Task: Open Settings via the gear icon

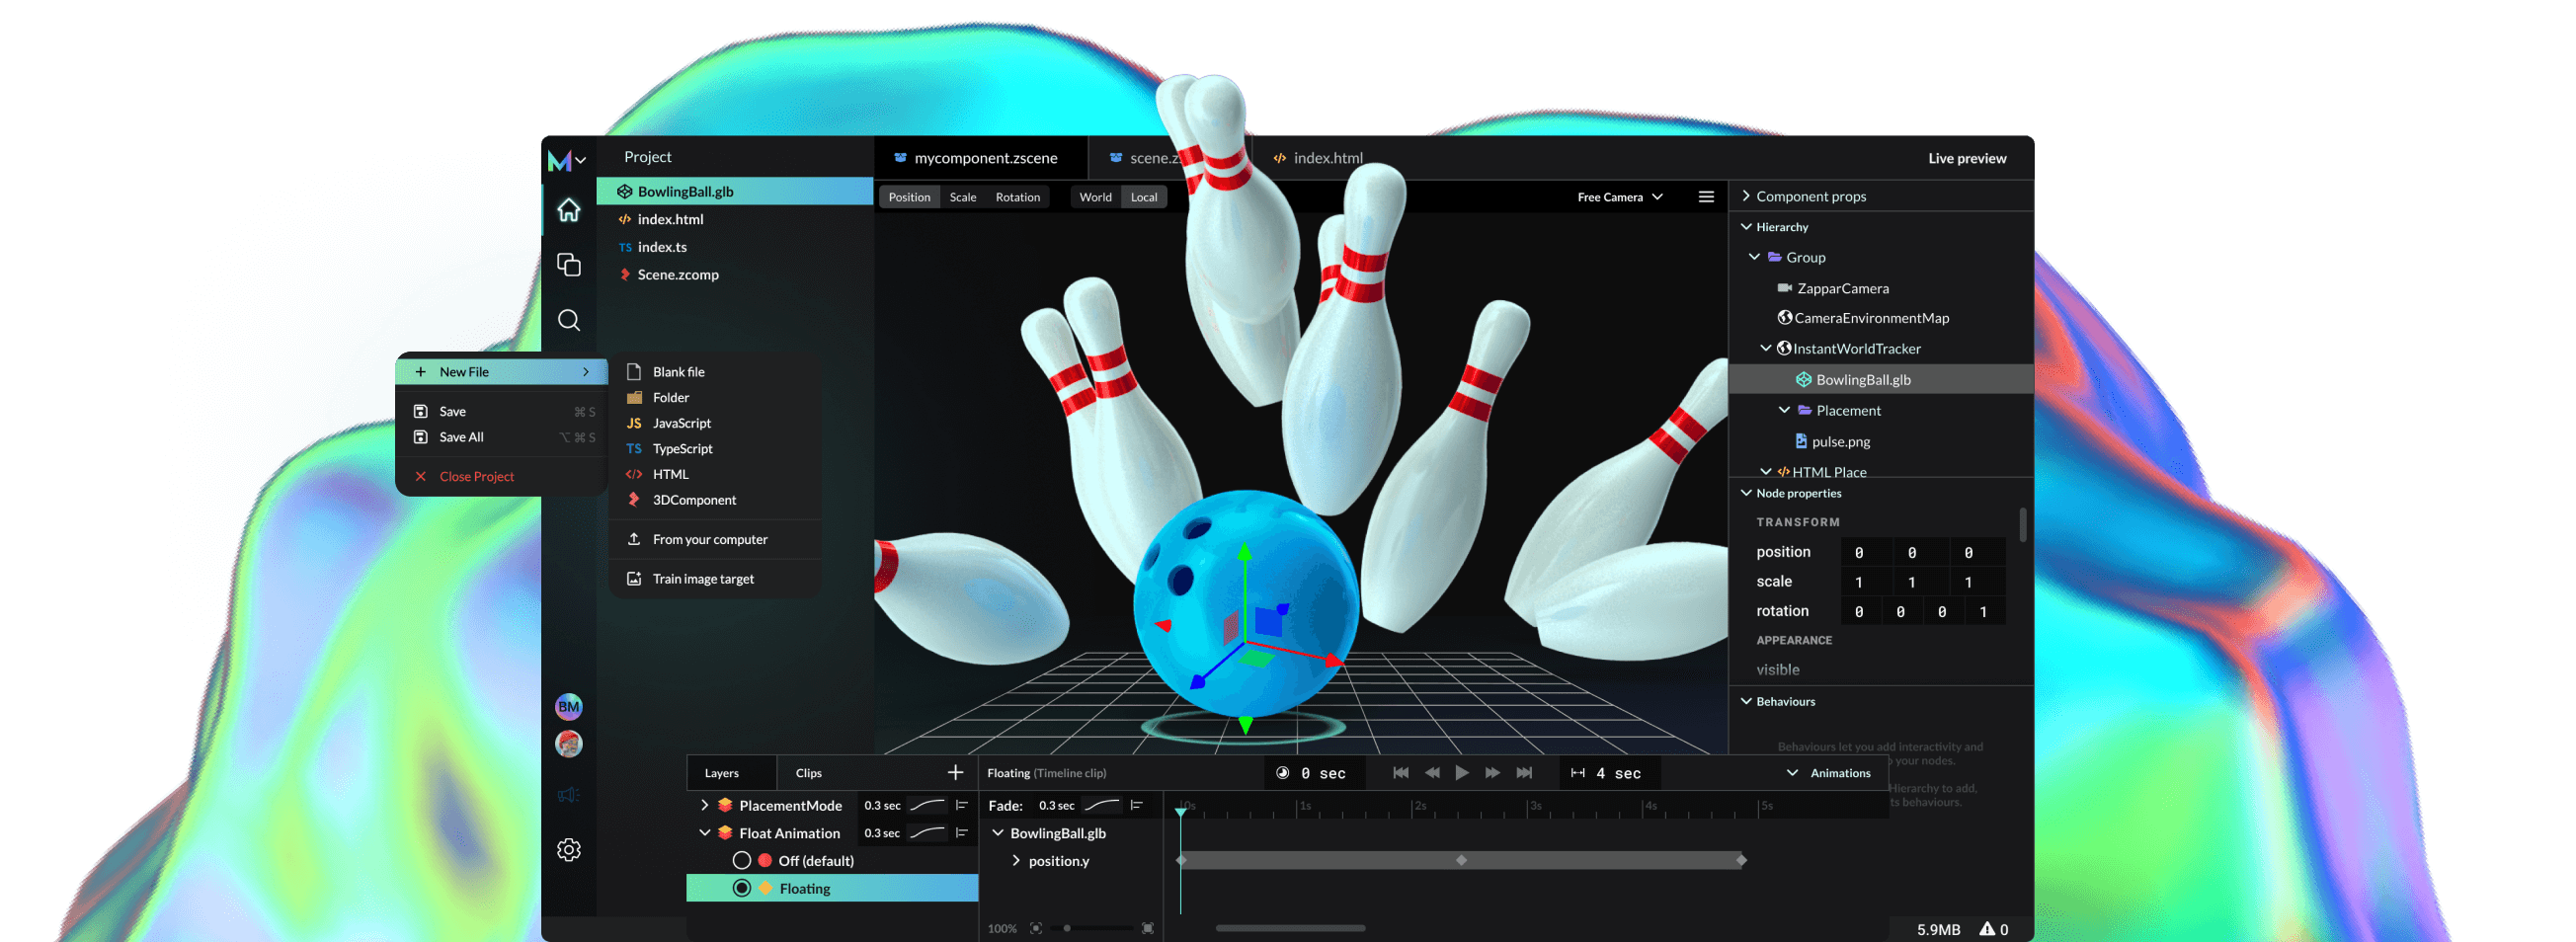Action: coord(569,849)
